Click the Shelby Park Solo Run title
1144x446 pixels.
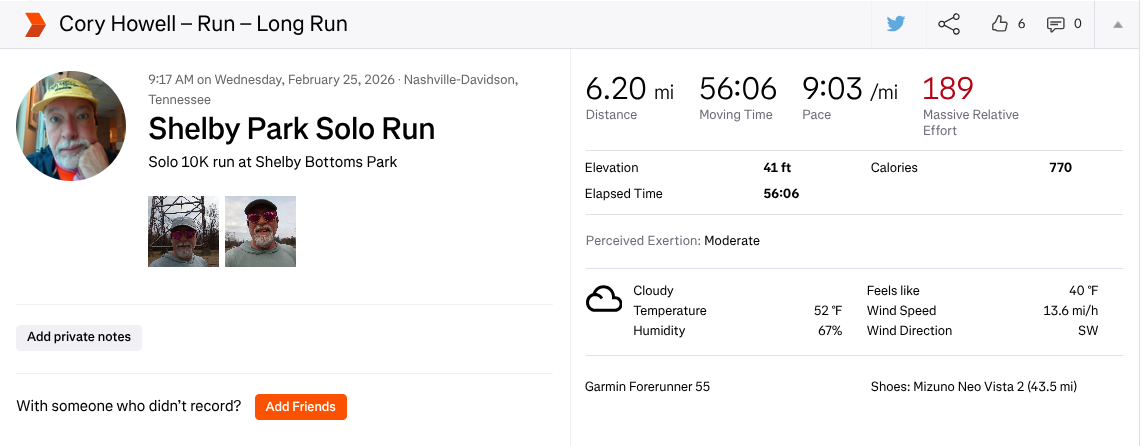pyautogui.click(x=291, y=129)
